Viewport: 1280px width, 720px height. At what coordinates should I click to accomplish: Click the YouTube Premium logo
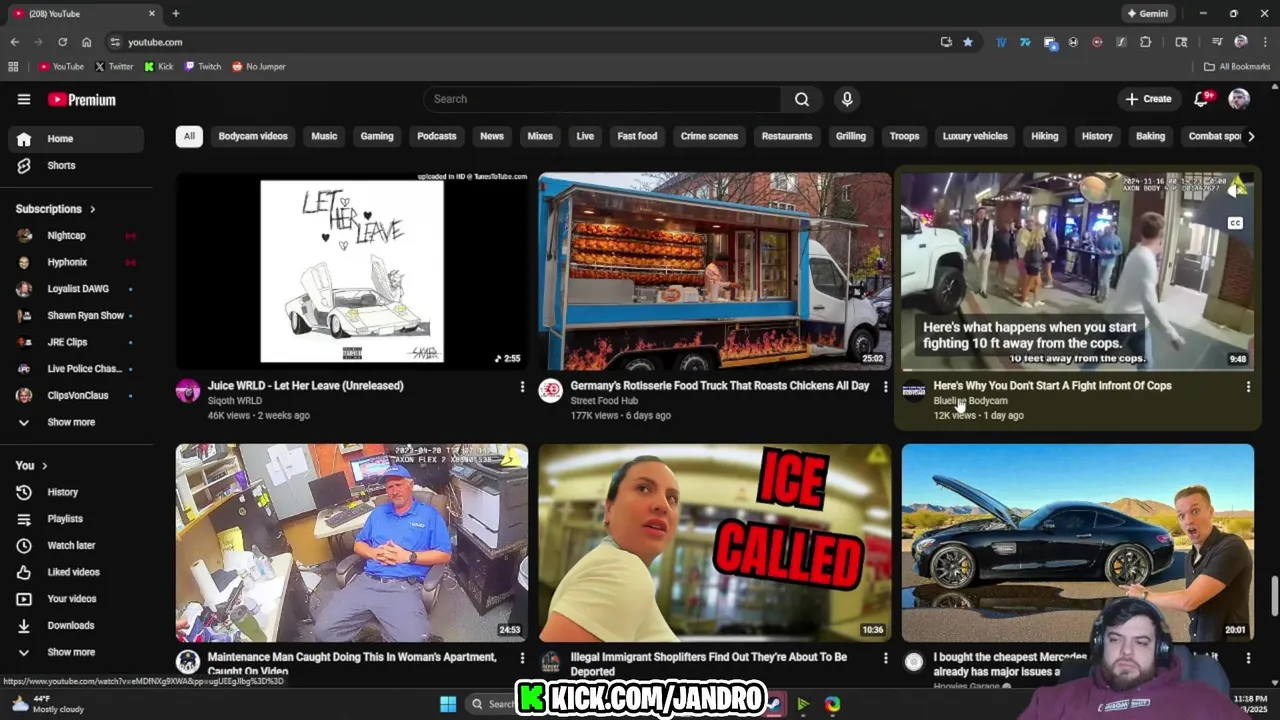coord(82,100)
